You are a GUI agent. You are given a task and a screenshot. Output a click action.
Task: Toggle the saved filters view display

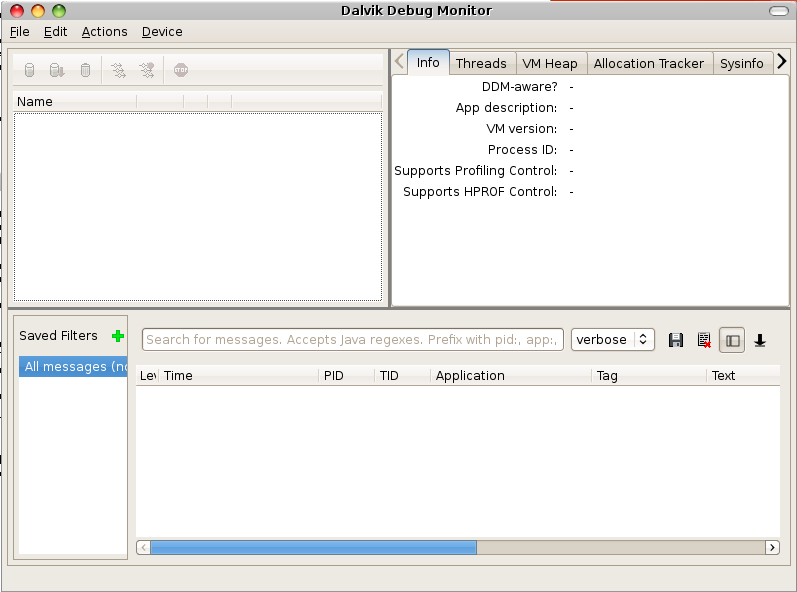click(732, 340)
